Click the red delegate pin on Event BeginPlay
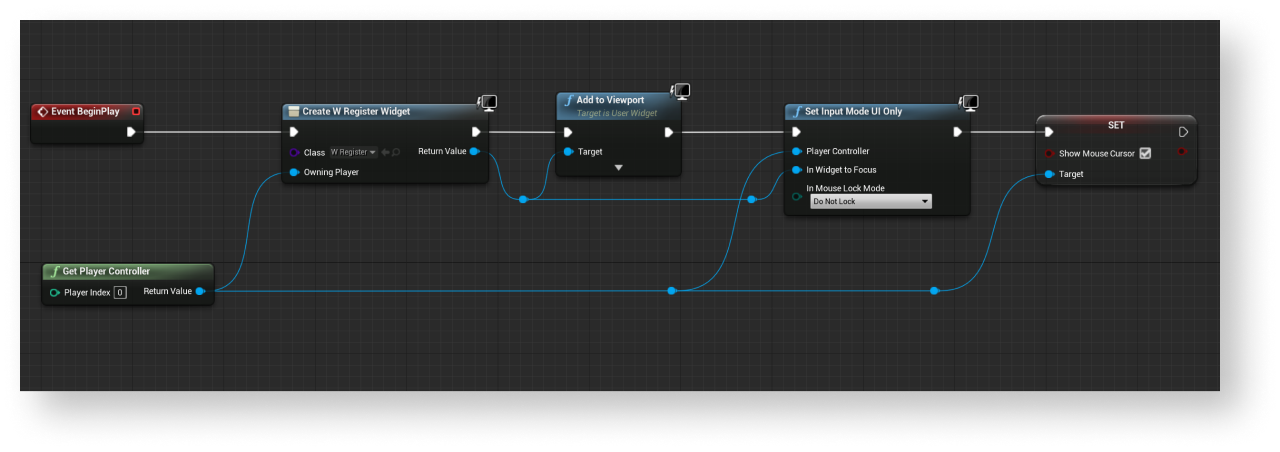The width and height of the screenshot is (1280, 452). 136,112
